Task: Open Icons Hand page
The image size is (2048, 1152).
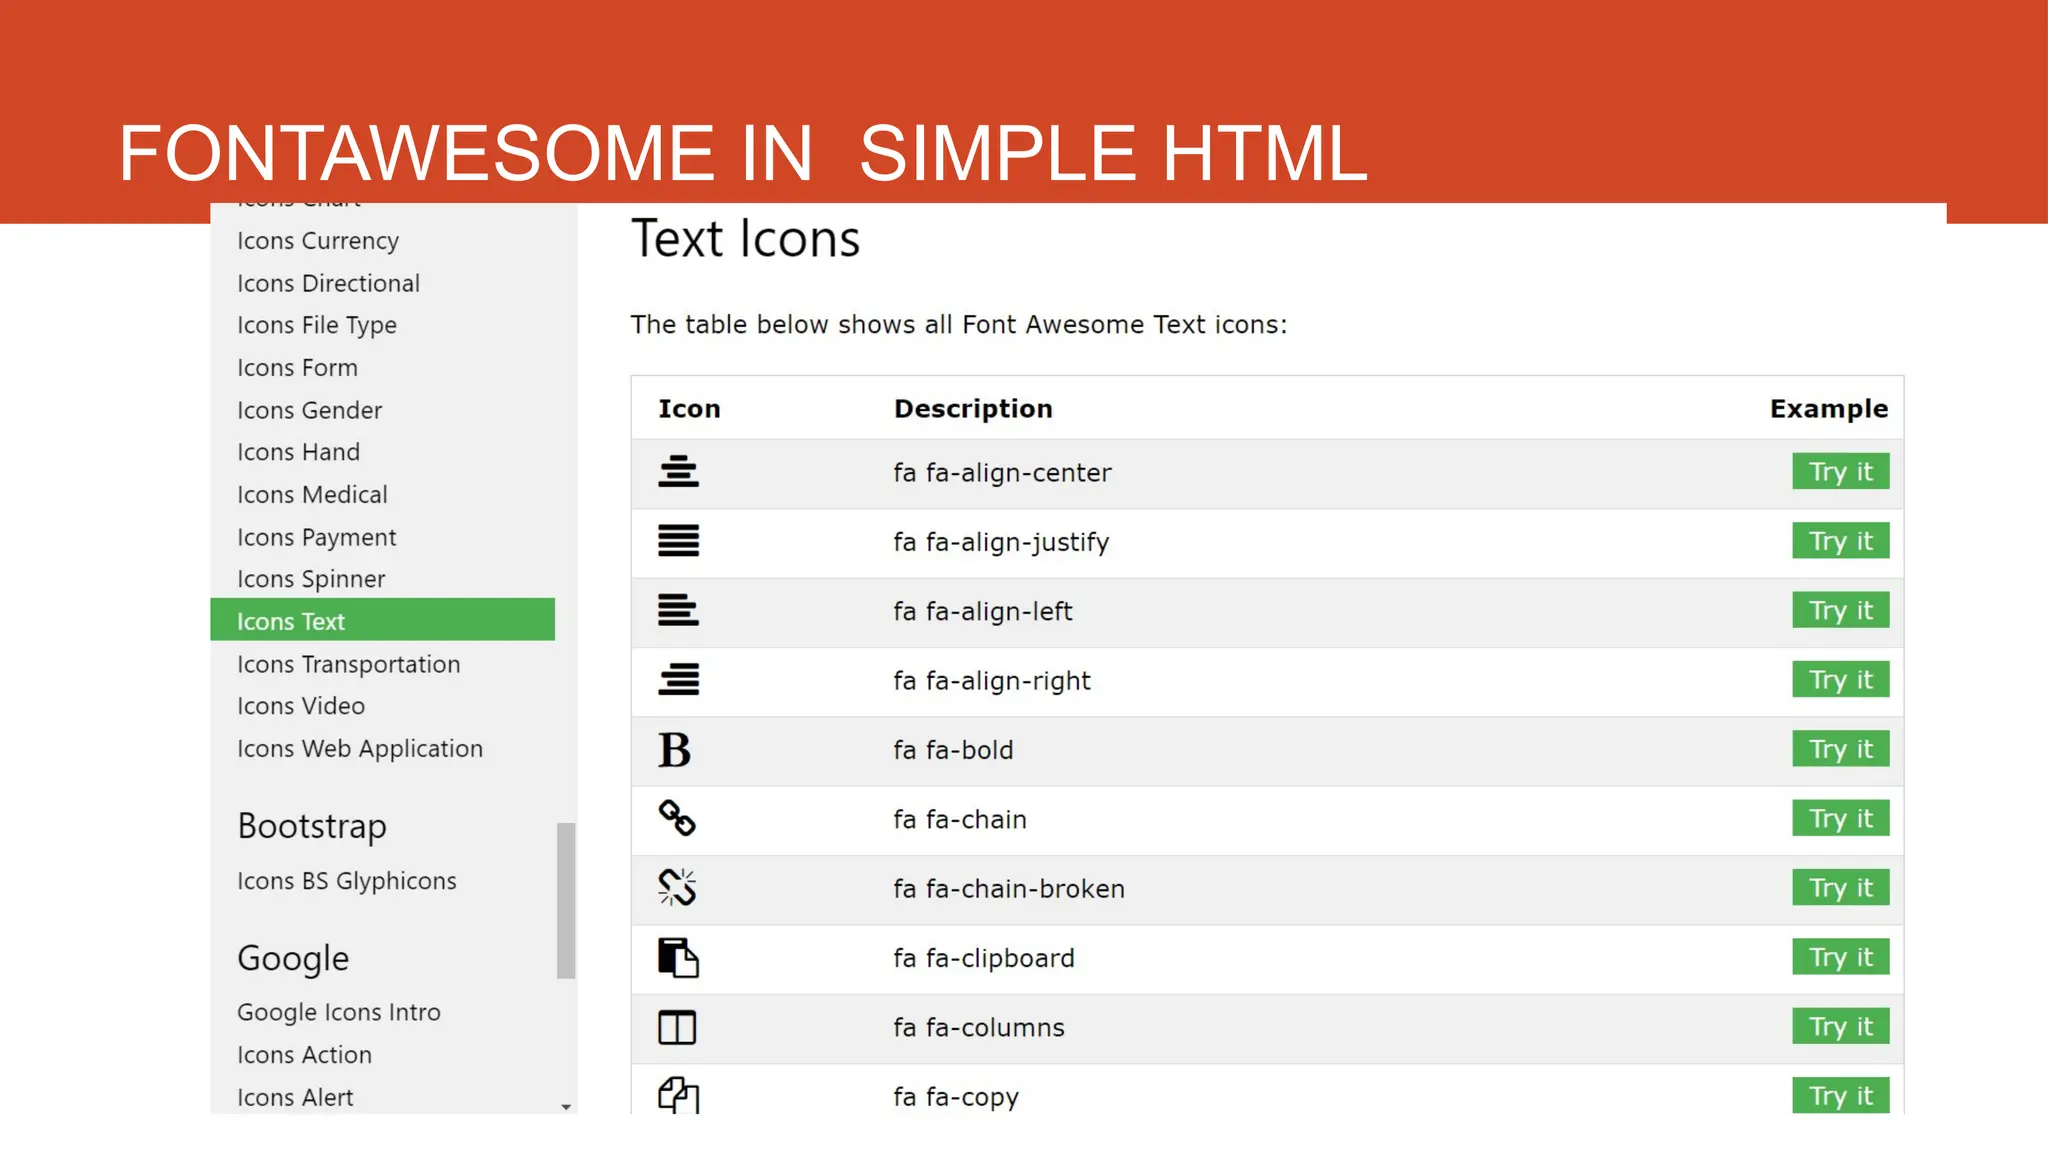Action: (x=298, y=452)
